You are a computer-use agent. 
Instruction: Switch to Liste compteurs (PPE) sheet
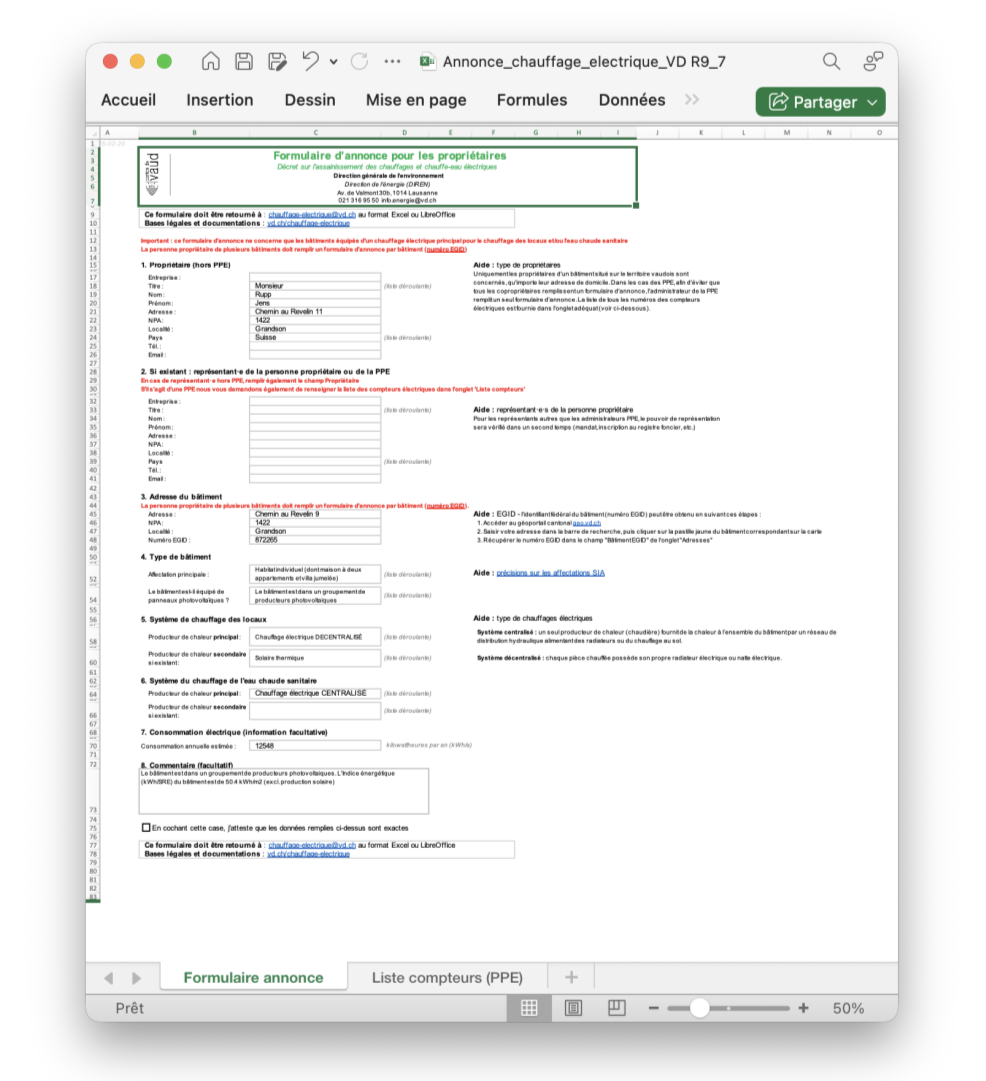click(x=447, y=977)
